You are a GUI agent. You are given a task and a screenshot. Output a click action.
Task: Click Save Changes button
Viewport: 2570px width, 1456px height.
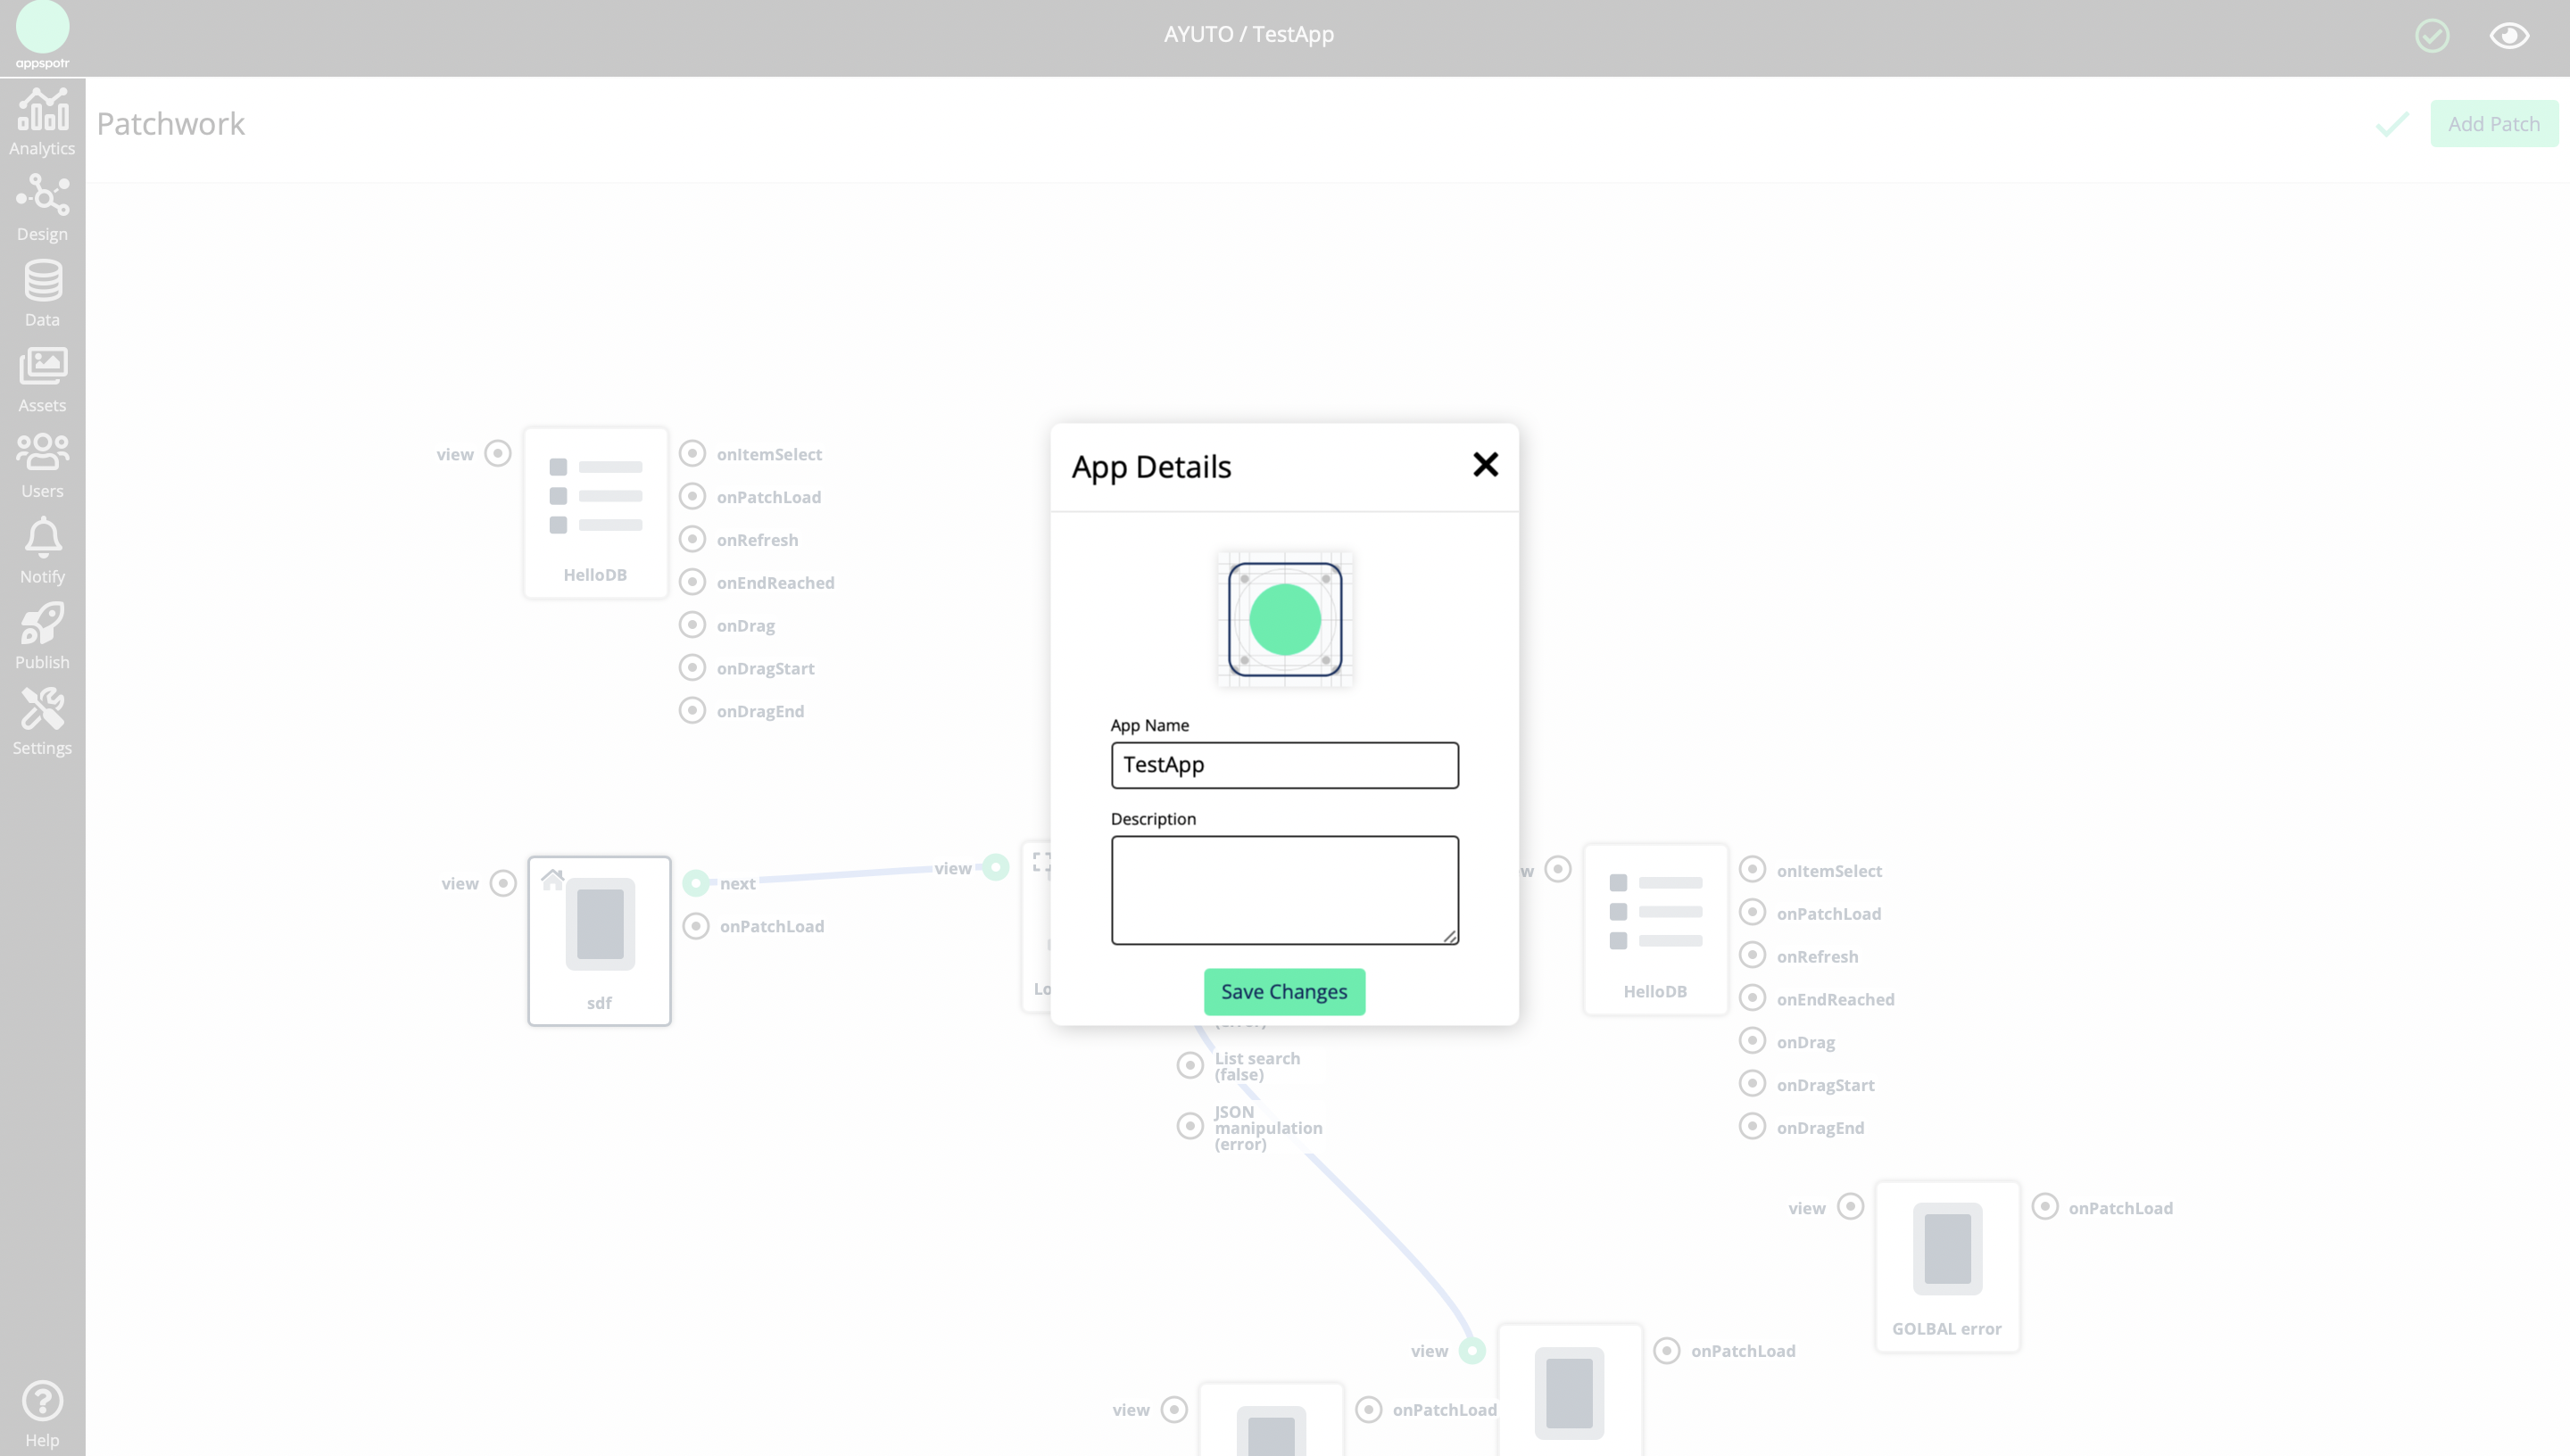pos(1284,992)
